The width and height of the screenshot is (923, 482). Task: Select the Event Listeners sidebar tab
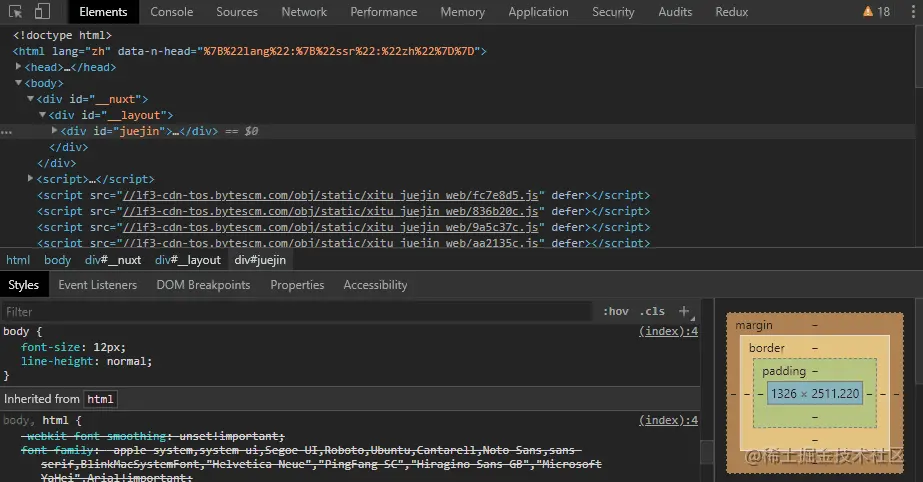click(98, 285)
